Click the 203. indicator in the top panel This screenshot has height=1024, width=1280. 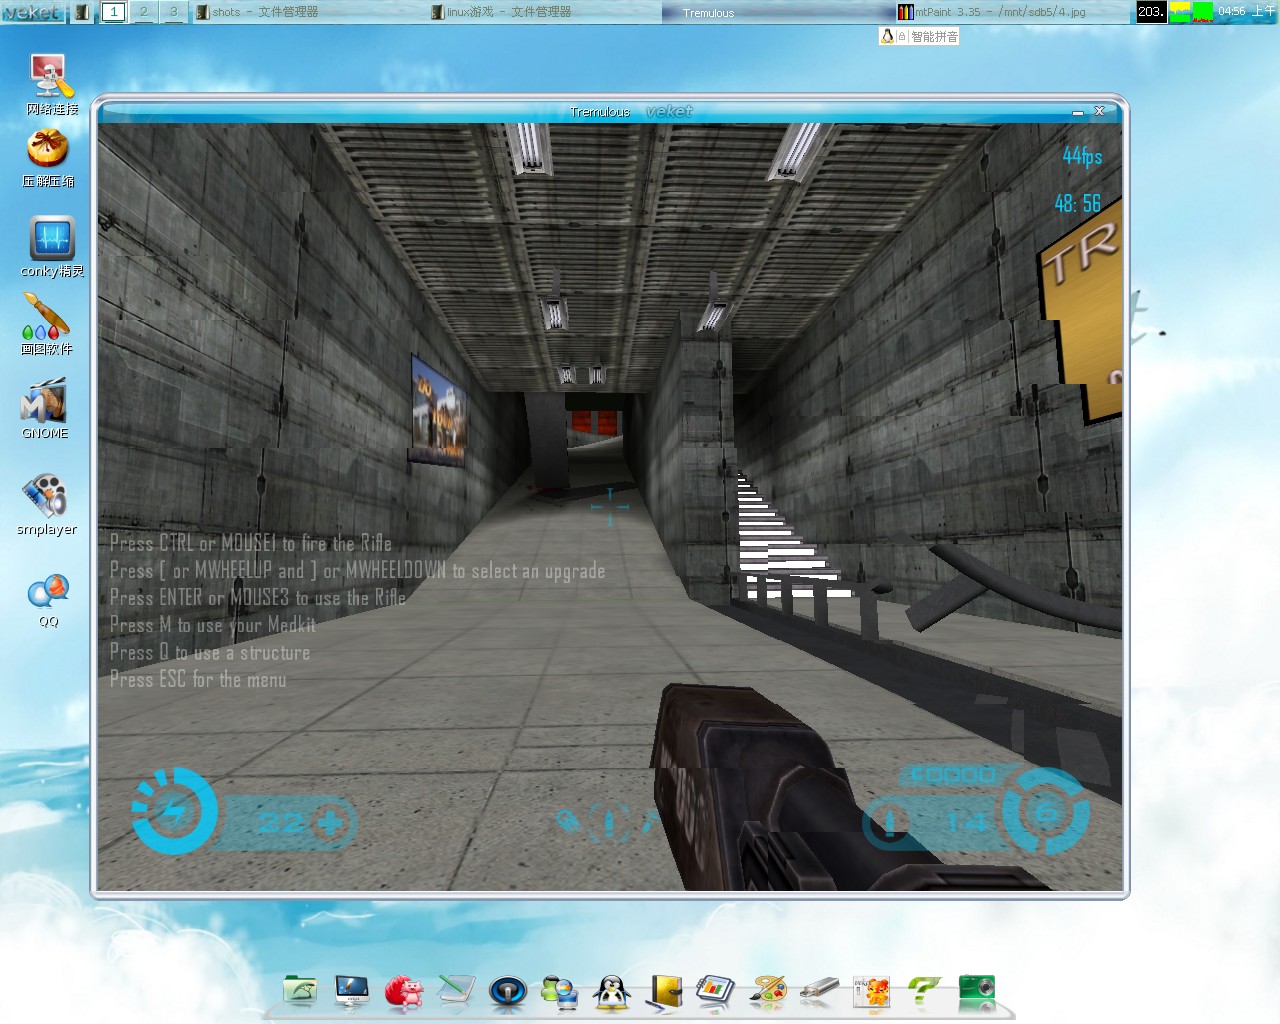1151,12
